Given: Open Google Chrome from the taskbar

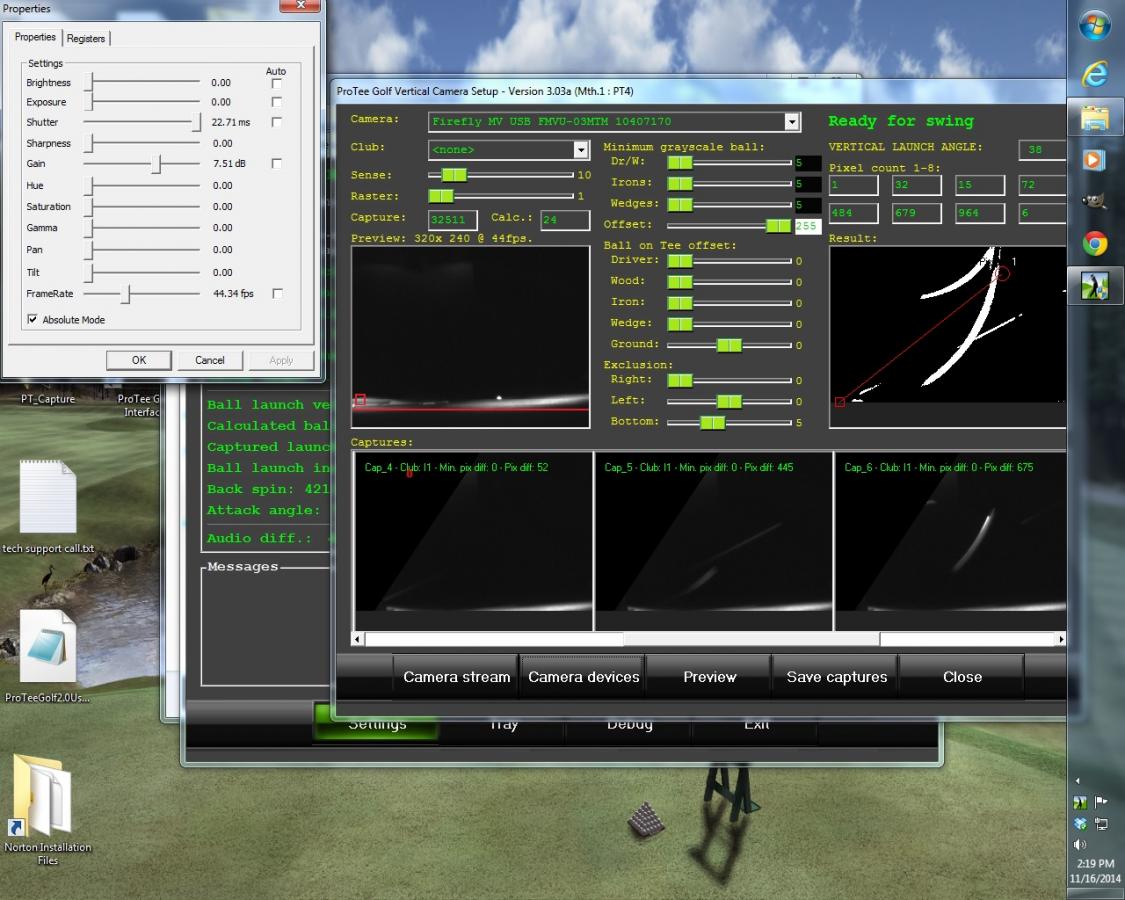Looking at the screenshot, I should pyautogui.click(x=1095, y=244).
